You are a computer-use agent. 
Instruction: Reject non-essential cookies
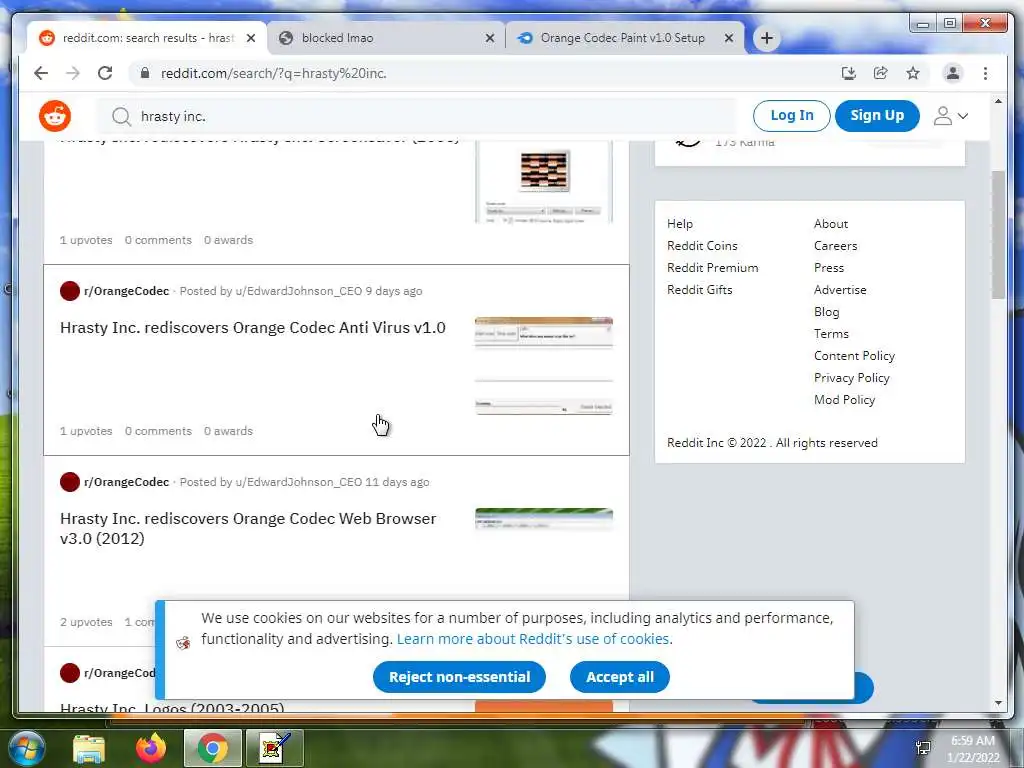tap(459, 677)
